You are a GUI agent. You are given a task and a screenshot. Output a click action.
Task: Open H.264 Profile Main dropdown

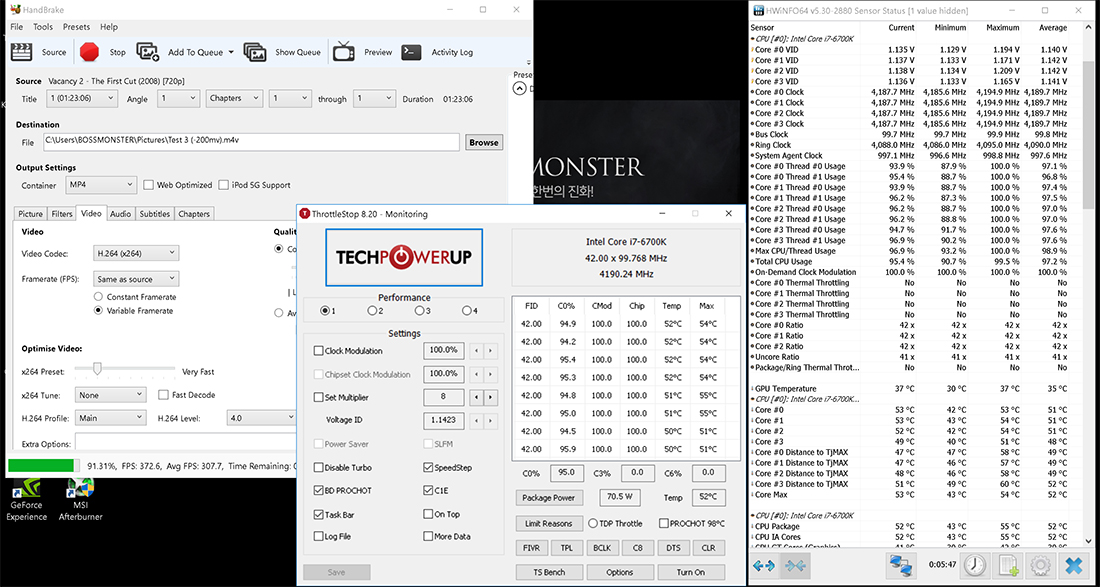point(110,418)
